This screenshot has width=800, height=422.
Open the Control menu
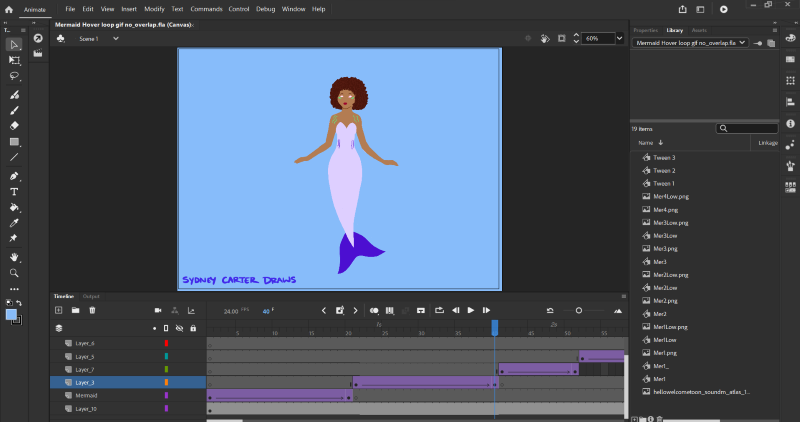pyautogui.click(x=239, y=9)
